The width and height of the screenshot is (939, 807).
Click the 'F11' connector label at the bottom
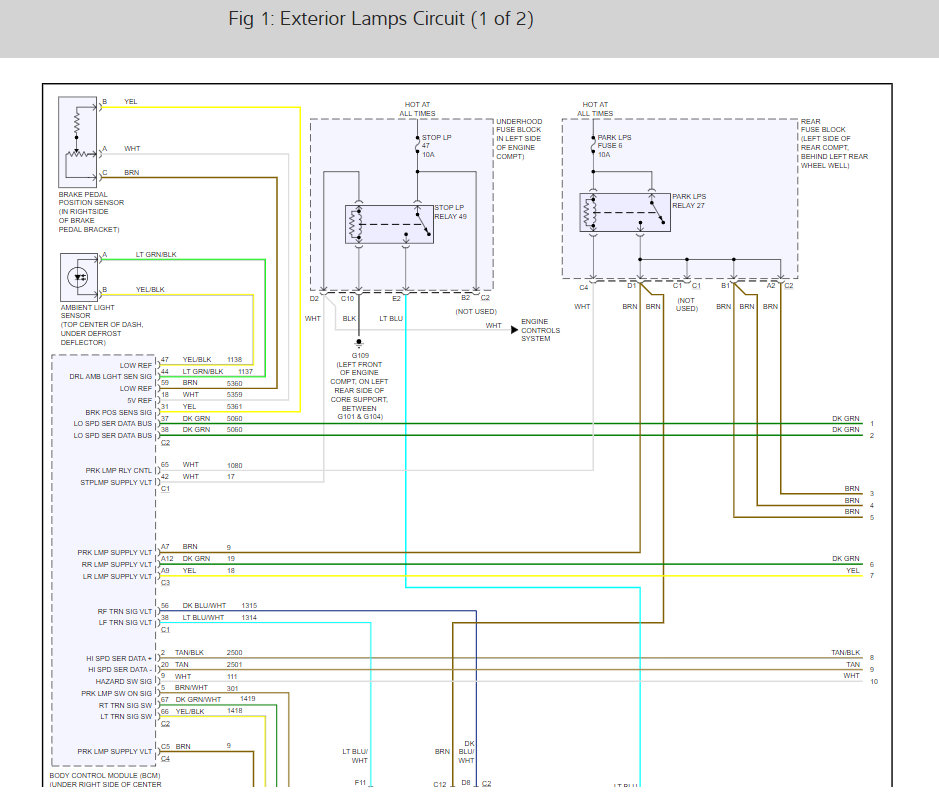(x=360, y=782)
